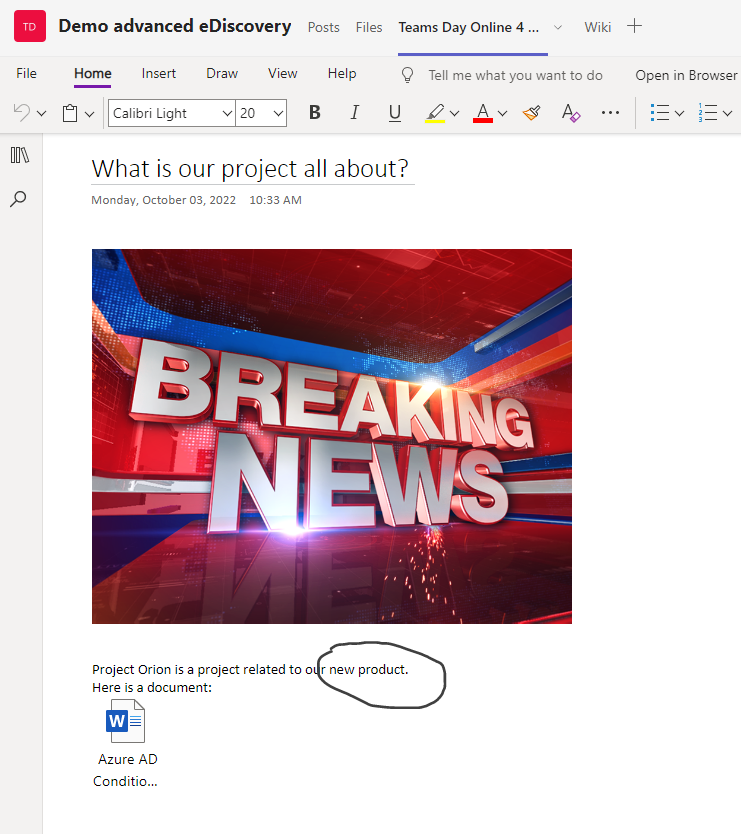Click the search magnifier in left sidebar

tap(18, 199)
